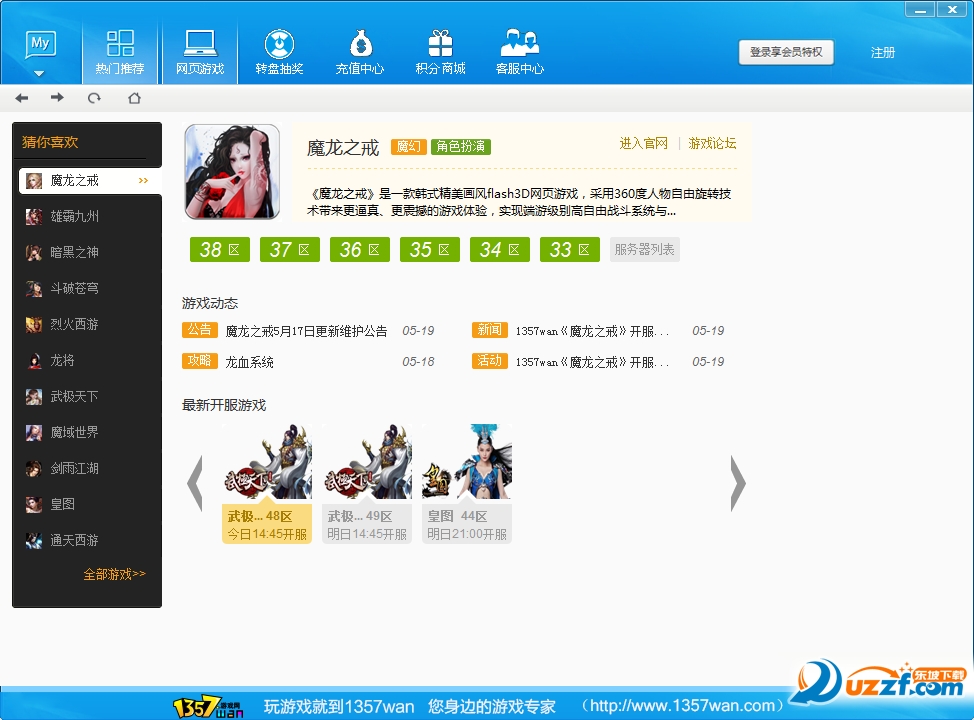Return home via the house icon
The height and width of the screenshot is (720, 974).
134,98
